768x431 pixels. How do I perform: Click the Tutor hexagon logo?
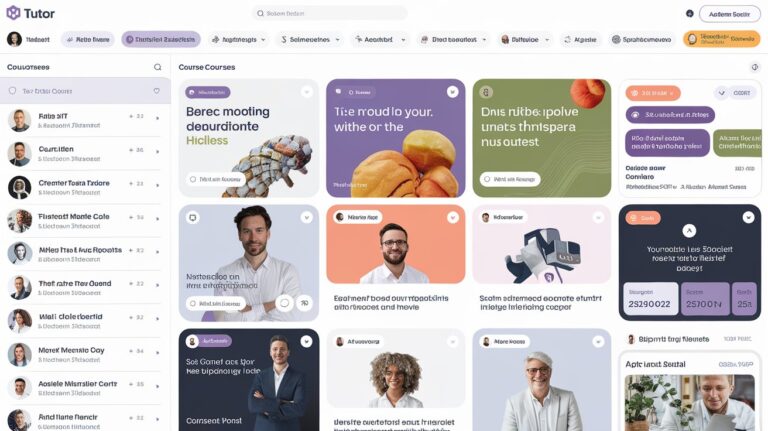tap(13, 13)
